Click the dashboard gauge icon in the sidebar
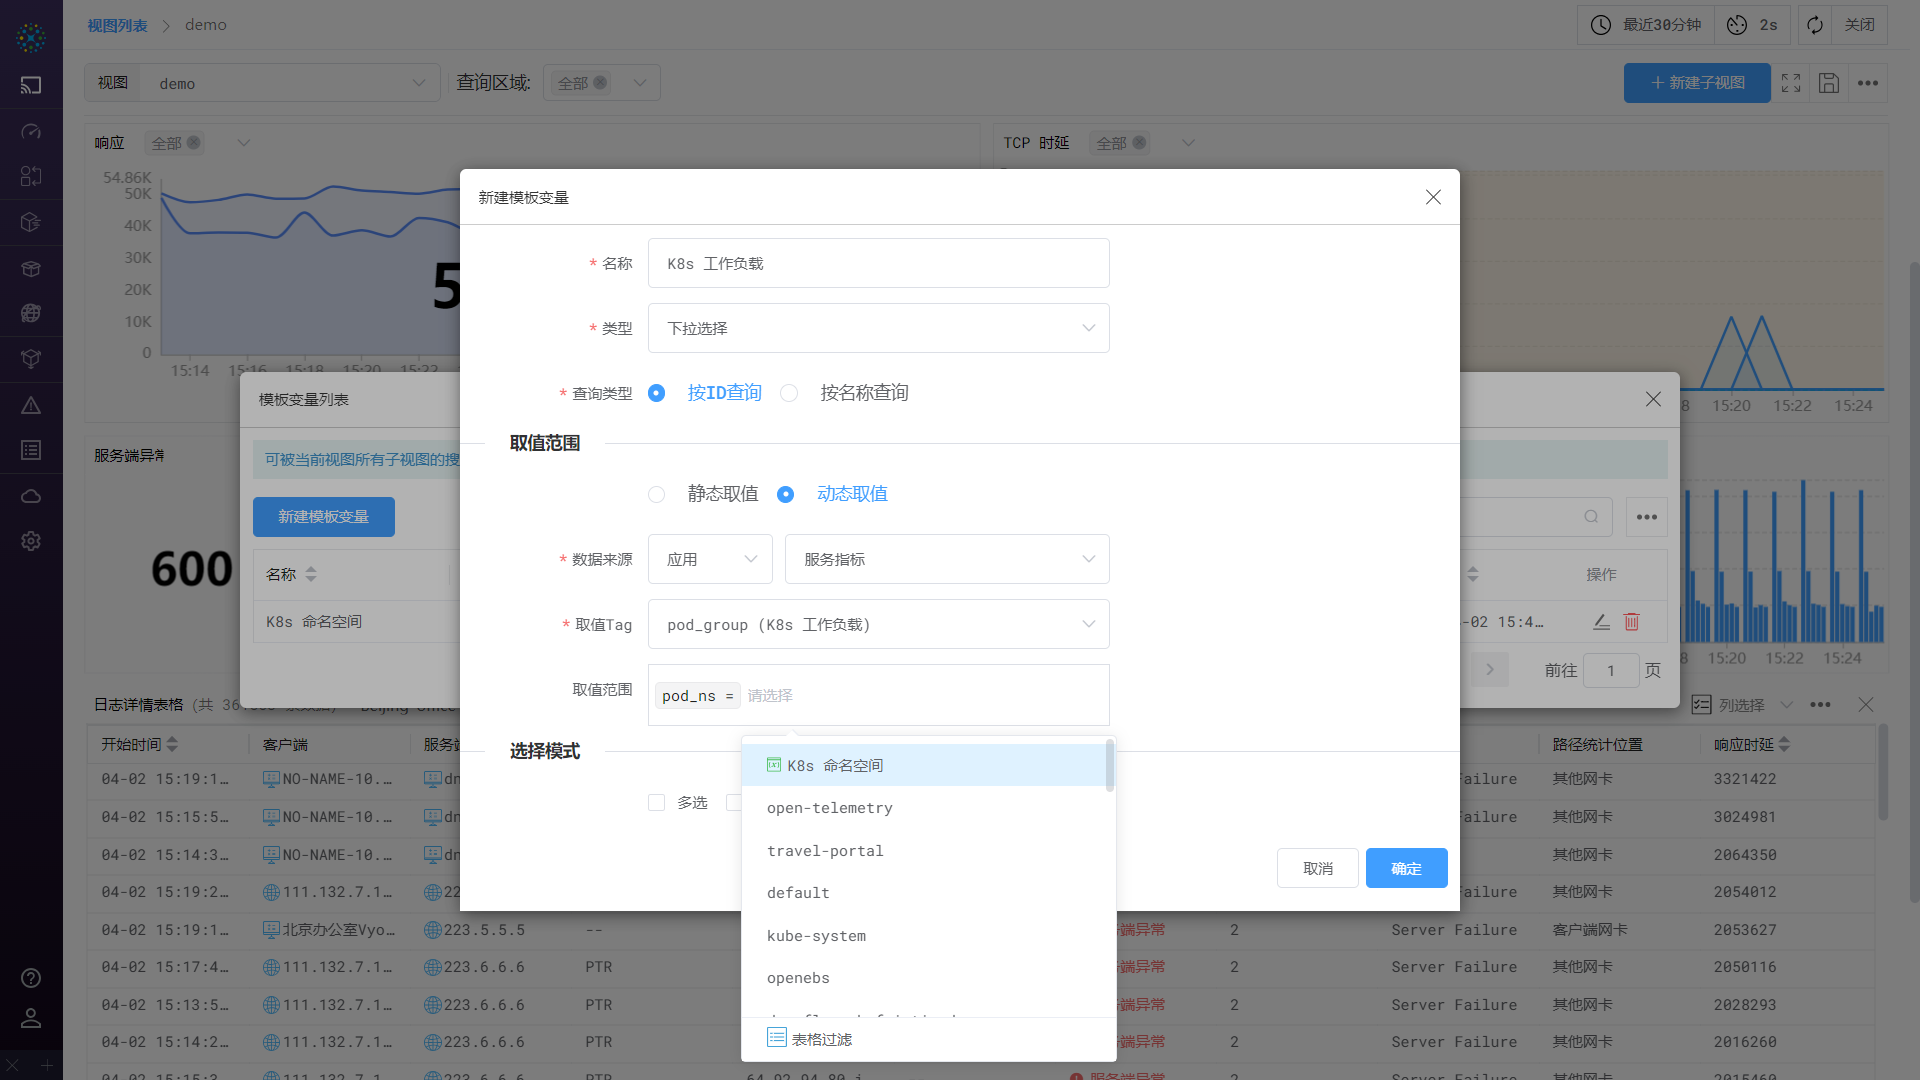The height and width of the screenshot is (1080, 1920). tap(31, 130)
